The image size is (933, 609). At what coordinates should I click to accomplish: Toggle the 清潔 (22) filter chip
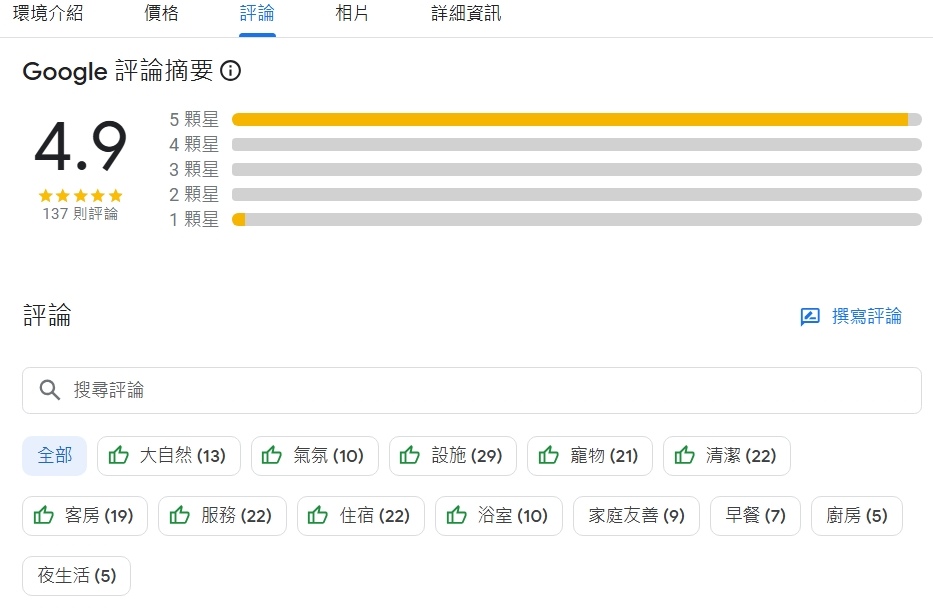point(727,456)
